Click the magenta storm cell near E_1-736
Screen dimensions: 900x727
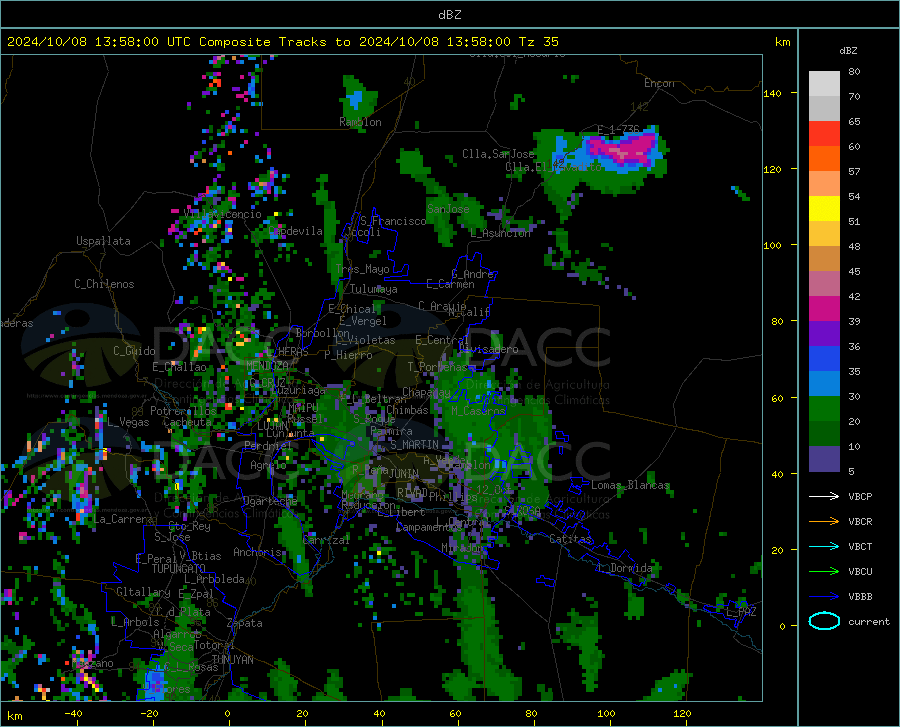tap(623, 148)
